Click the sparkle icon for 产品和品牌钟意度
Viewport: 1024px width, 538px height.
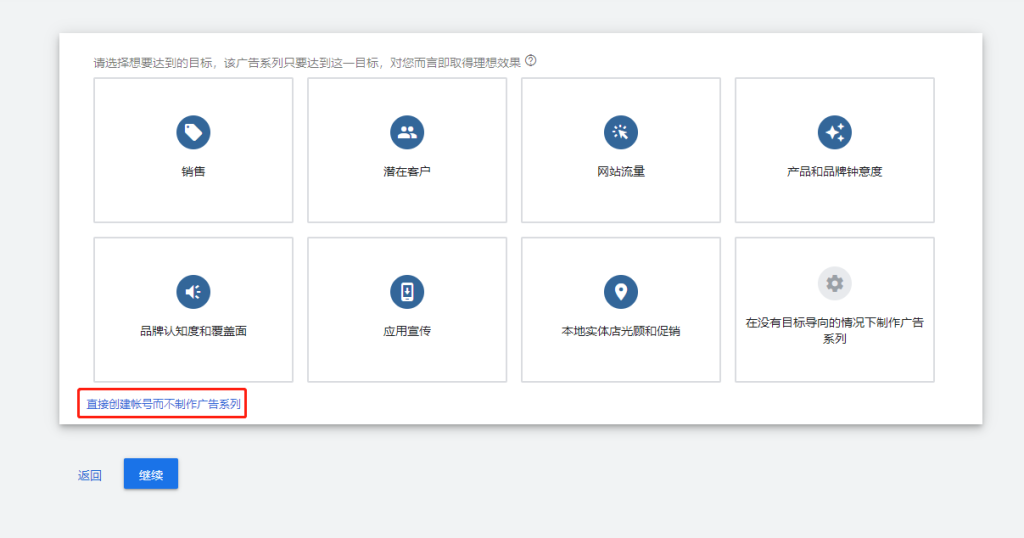(834, 132)
